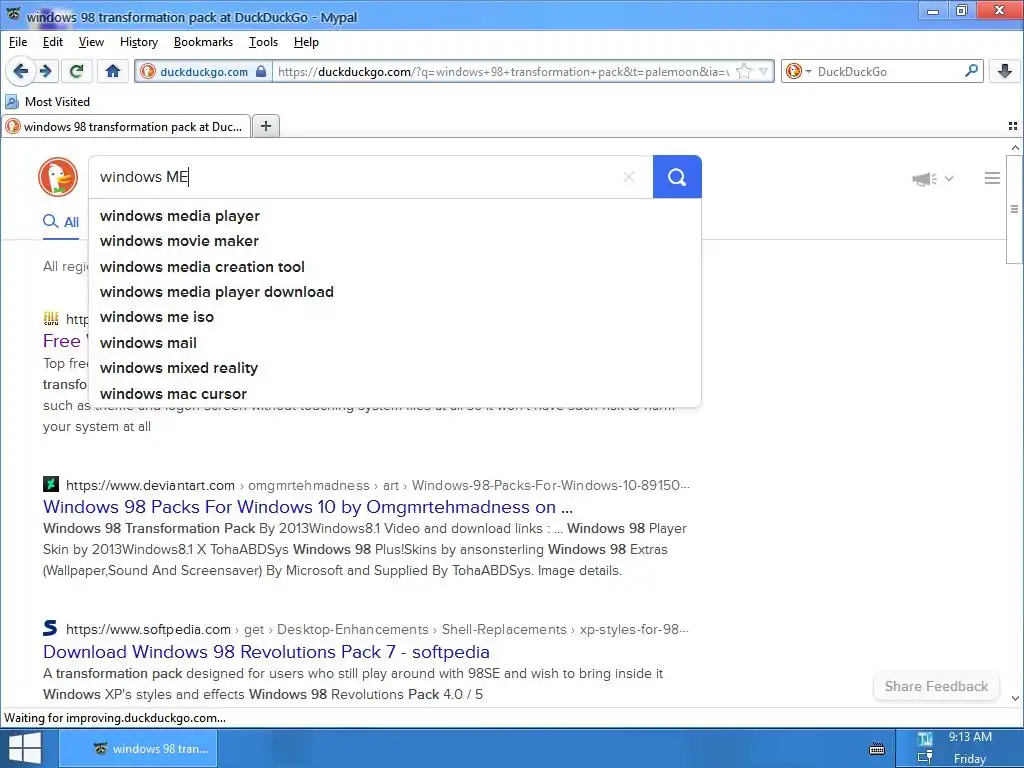Select the windows 98 transformation pack tab
This screenshot has height=768, width=1024.
pyautogui.click(x=126, y=126)
